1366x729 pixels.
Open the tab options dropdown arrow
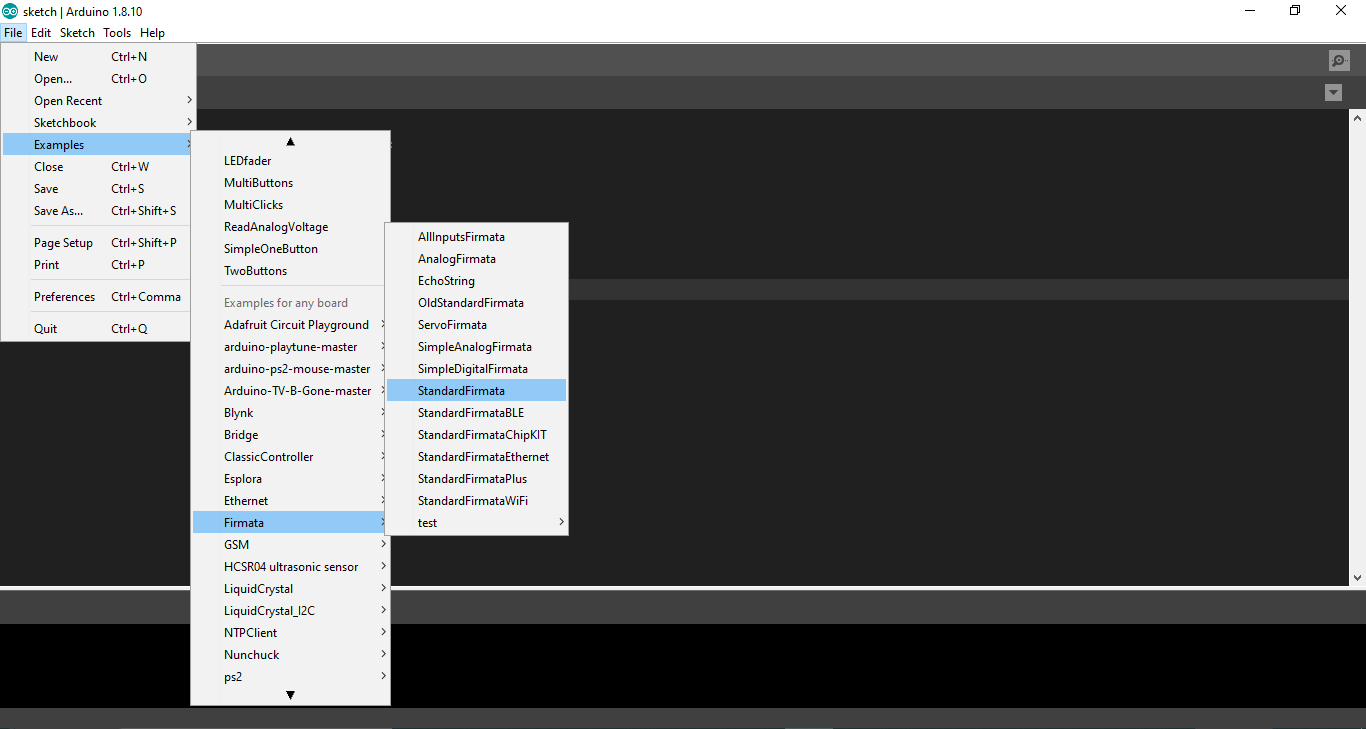coord(1333,93)
